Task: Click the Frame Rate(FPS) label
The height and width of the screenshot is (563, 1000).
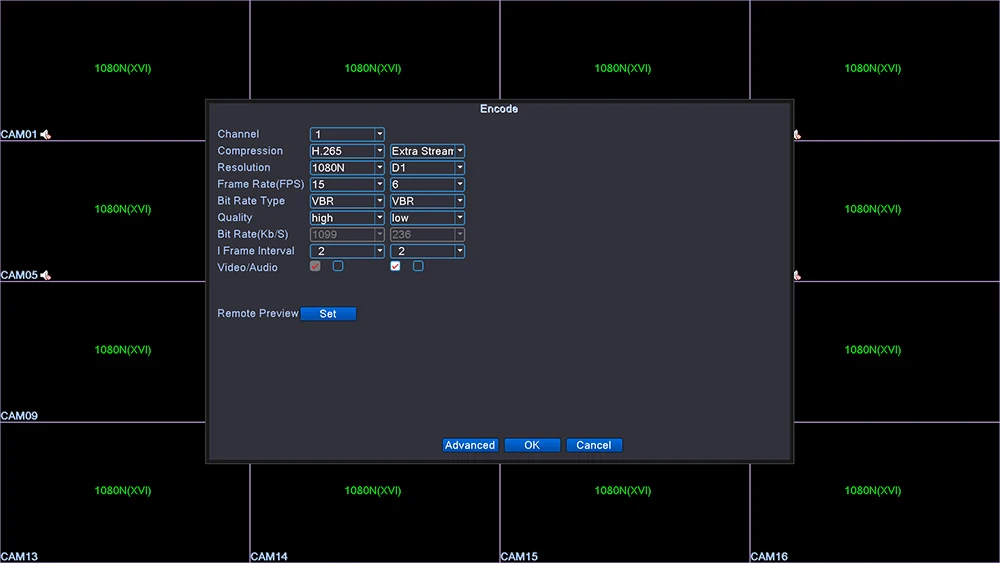Action: 260,184
